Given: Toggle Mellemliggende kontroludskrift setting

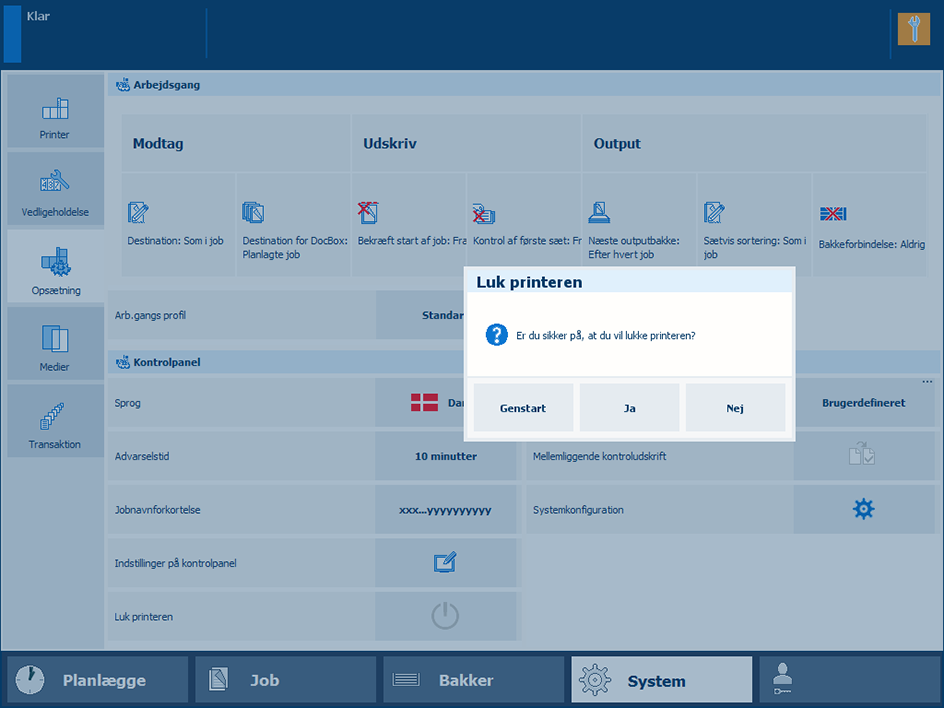Looking at the screenshot, I should (863, 456).
